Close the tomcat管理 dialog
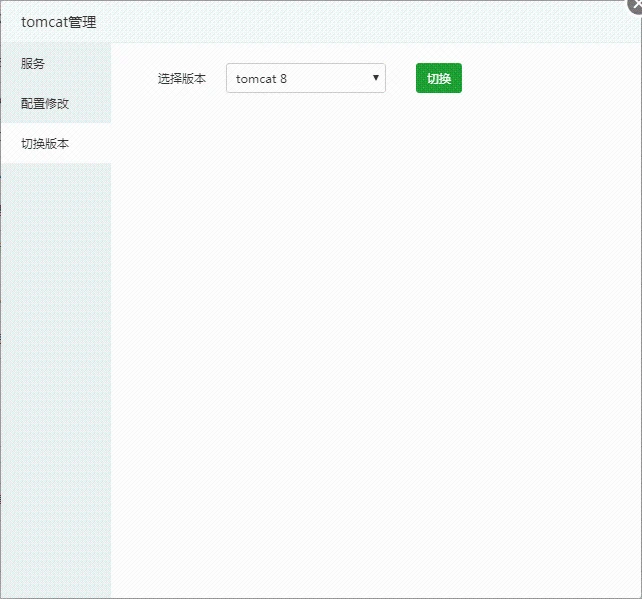This screenshot has height=599, width=642. coord(634,6)
